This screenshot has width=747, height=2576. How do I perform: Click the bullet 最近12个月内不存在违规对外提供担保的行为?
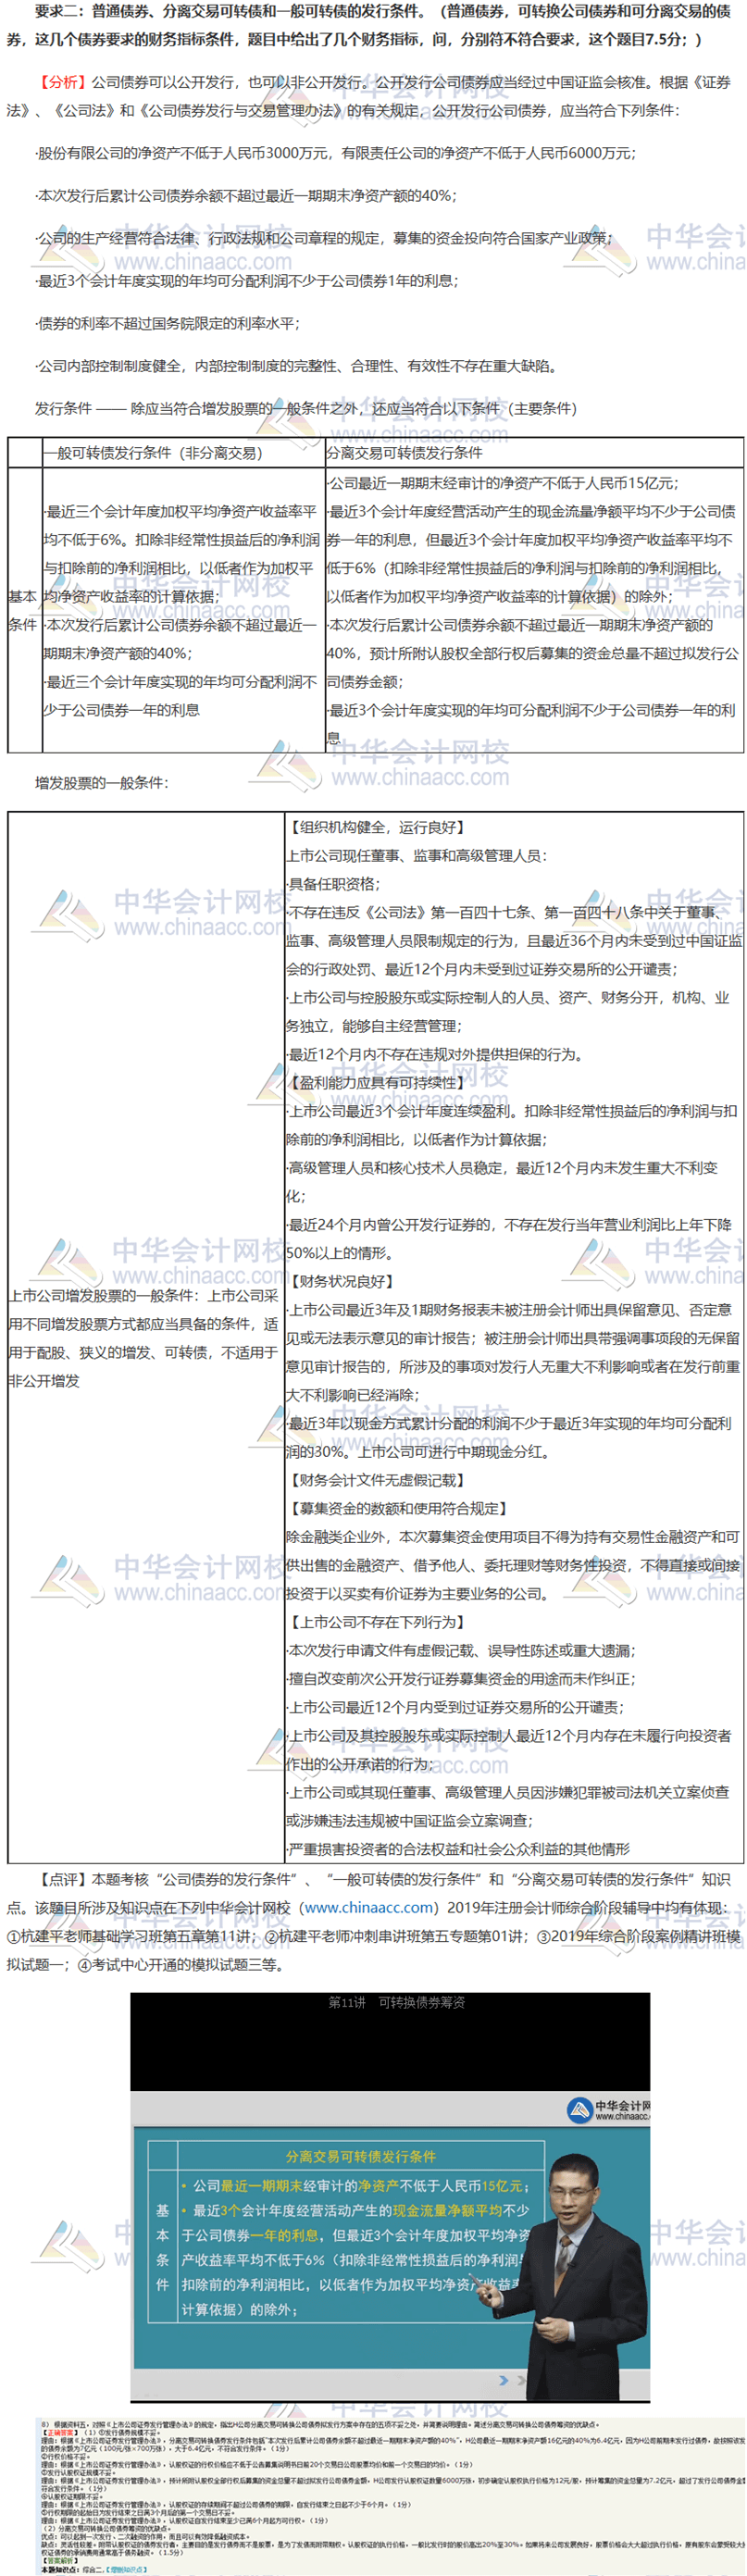434,1054
